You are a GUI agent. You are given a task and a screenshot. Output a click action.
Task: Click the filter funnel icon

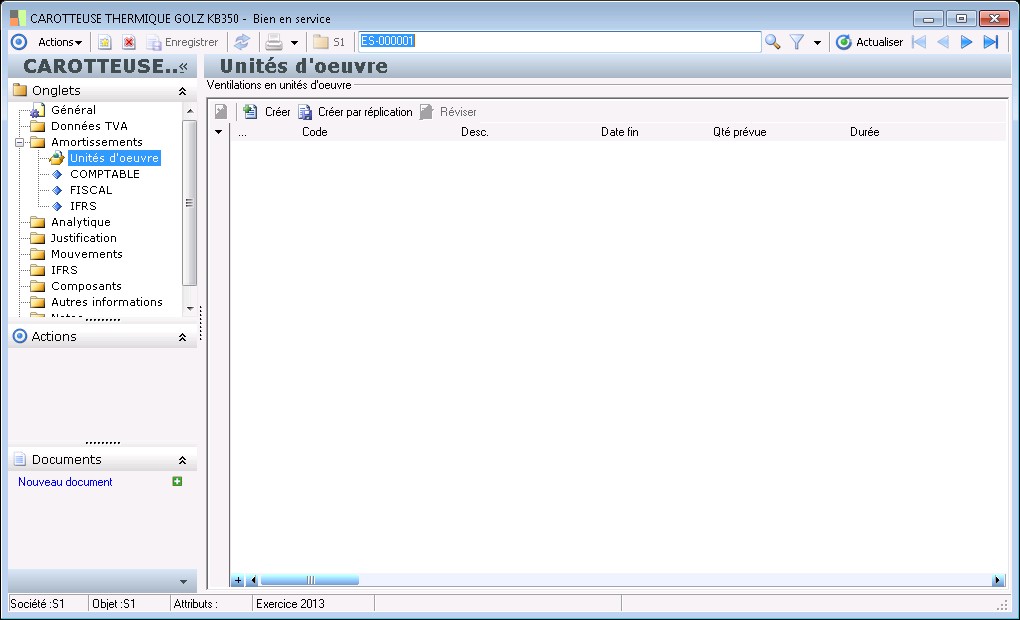coord(796,42)
